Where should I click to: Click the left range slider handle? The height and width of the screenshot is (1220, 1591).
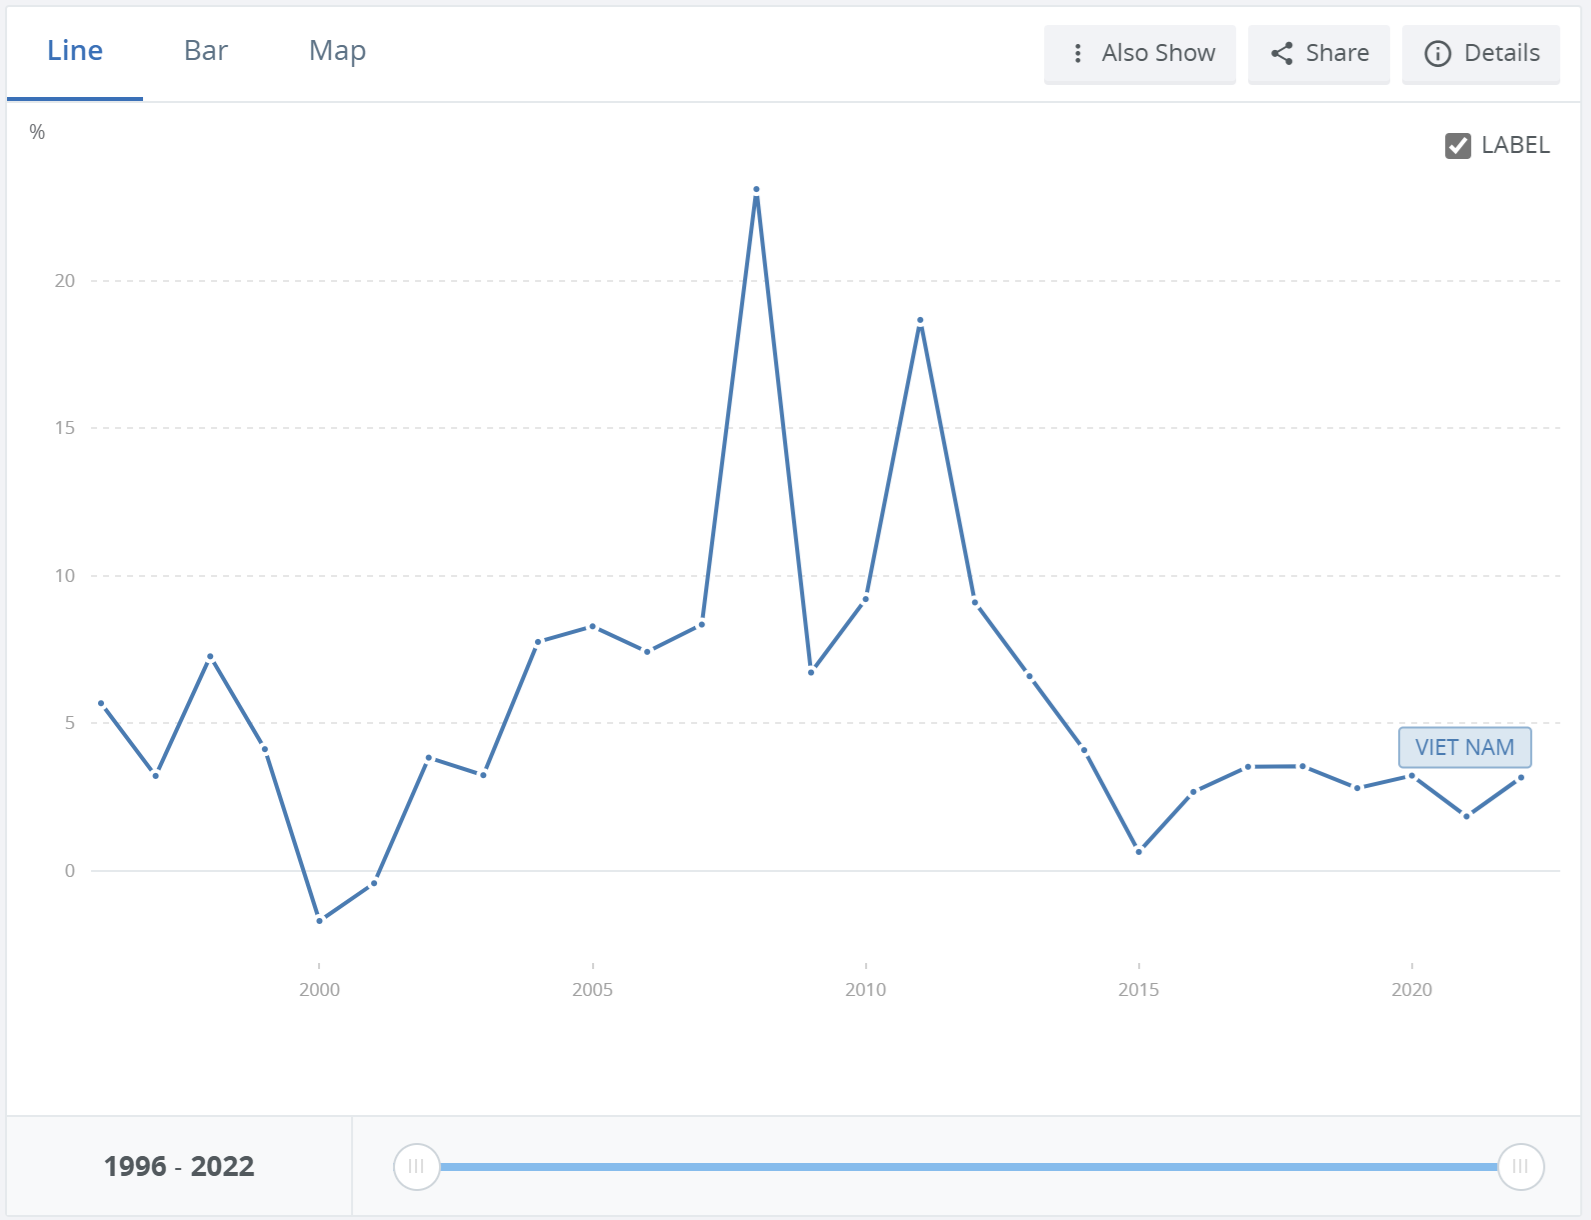[x=417, y=1166]
